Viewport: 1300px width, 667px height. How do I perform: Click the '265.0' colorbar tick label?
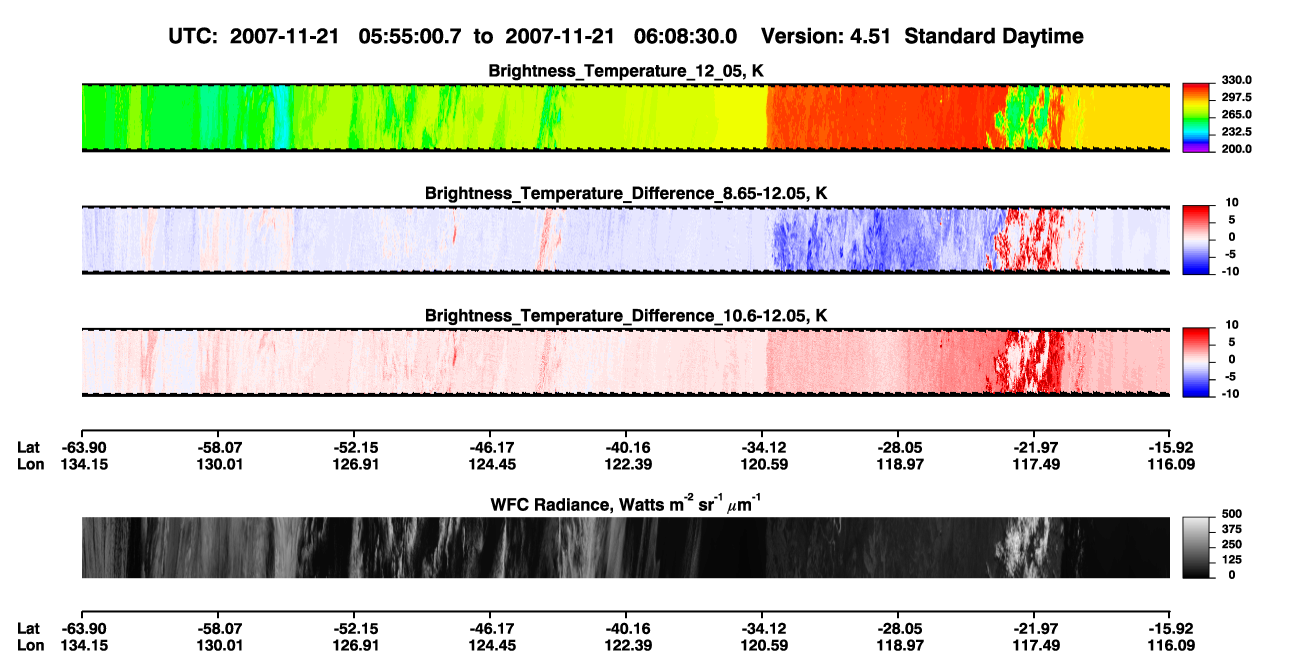point(1235,115)
